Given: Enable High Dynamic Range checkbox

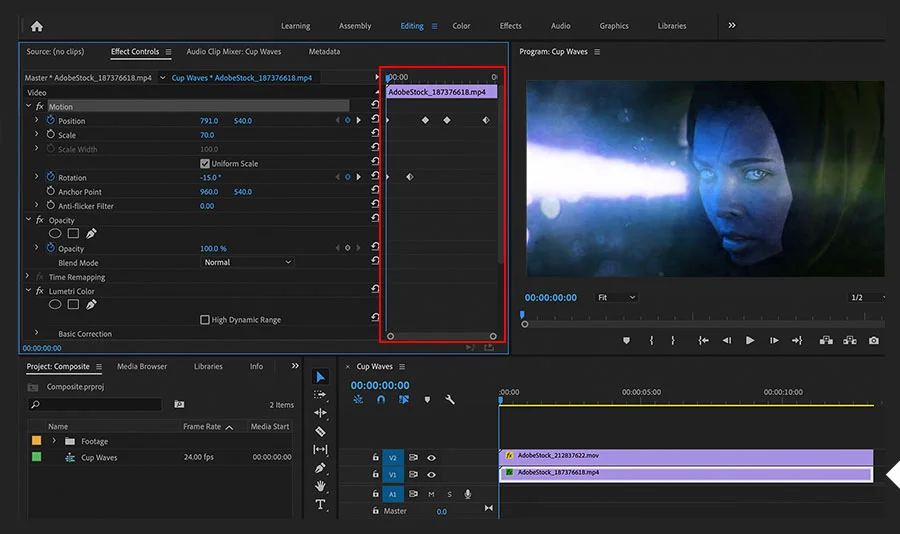Looking at the screenshot, I should pos(205,320).
